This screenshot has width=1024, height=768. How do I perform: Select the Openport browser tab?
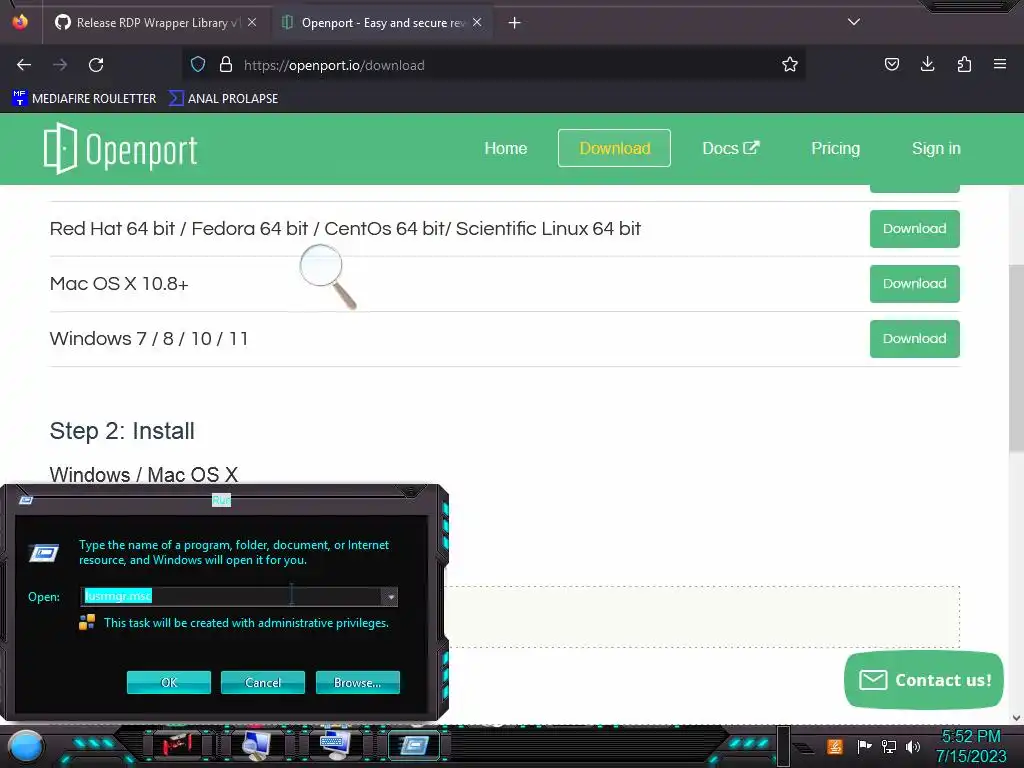tap(382, 23)
